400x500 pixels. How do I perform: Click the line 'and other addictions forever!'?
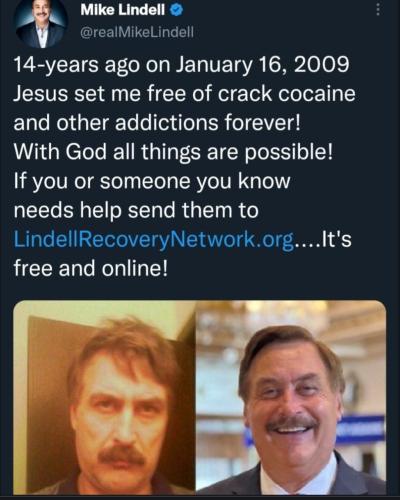point(157,123)
